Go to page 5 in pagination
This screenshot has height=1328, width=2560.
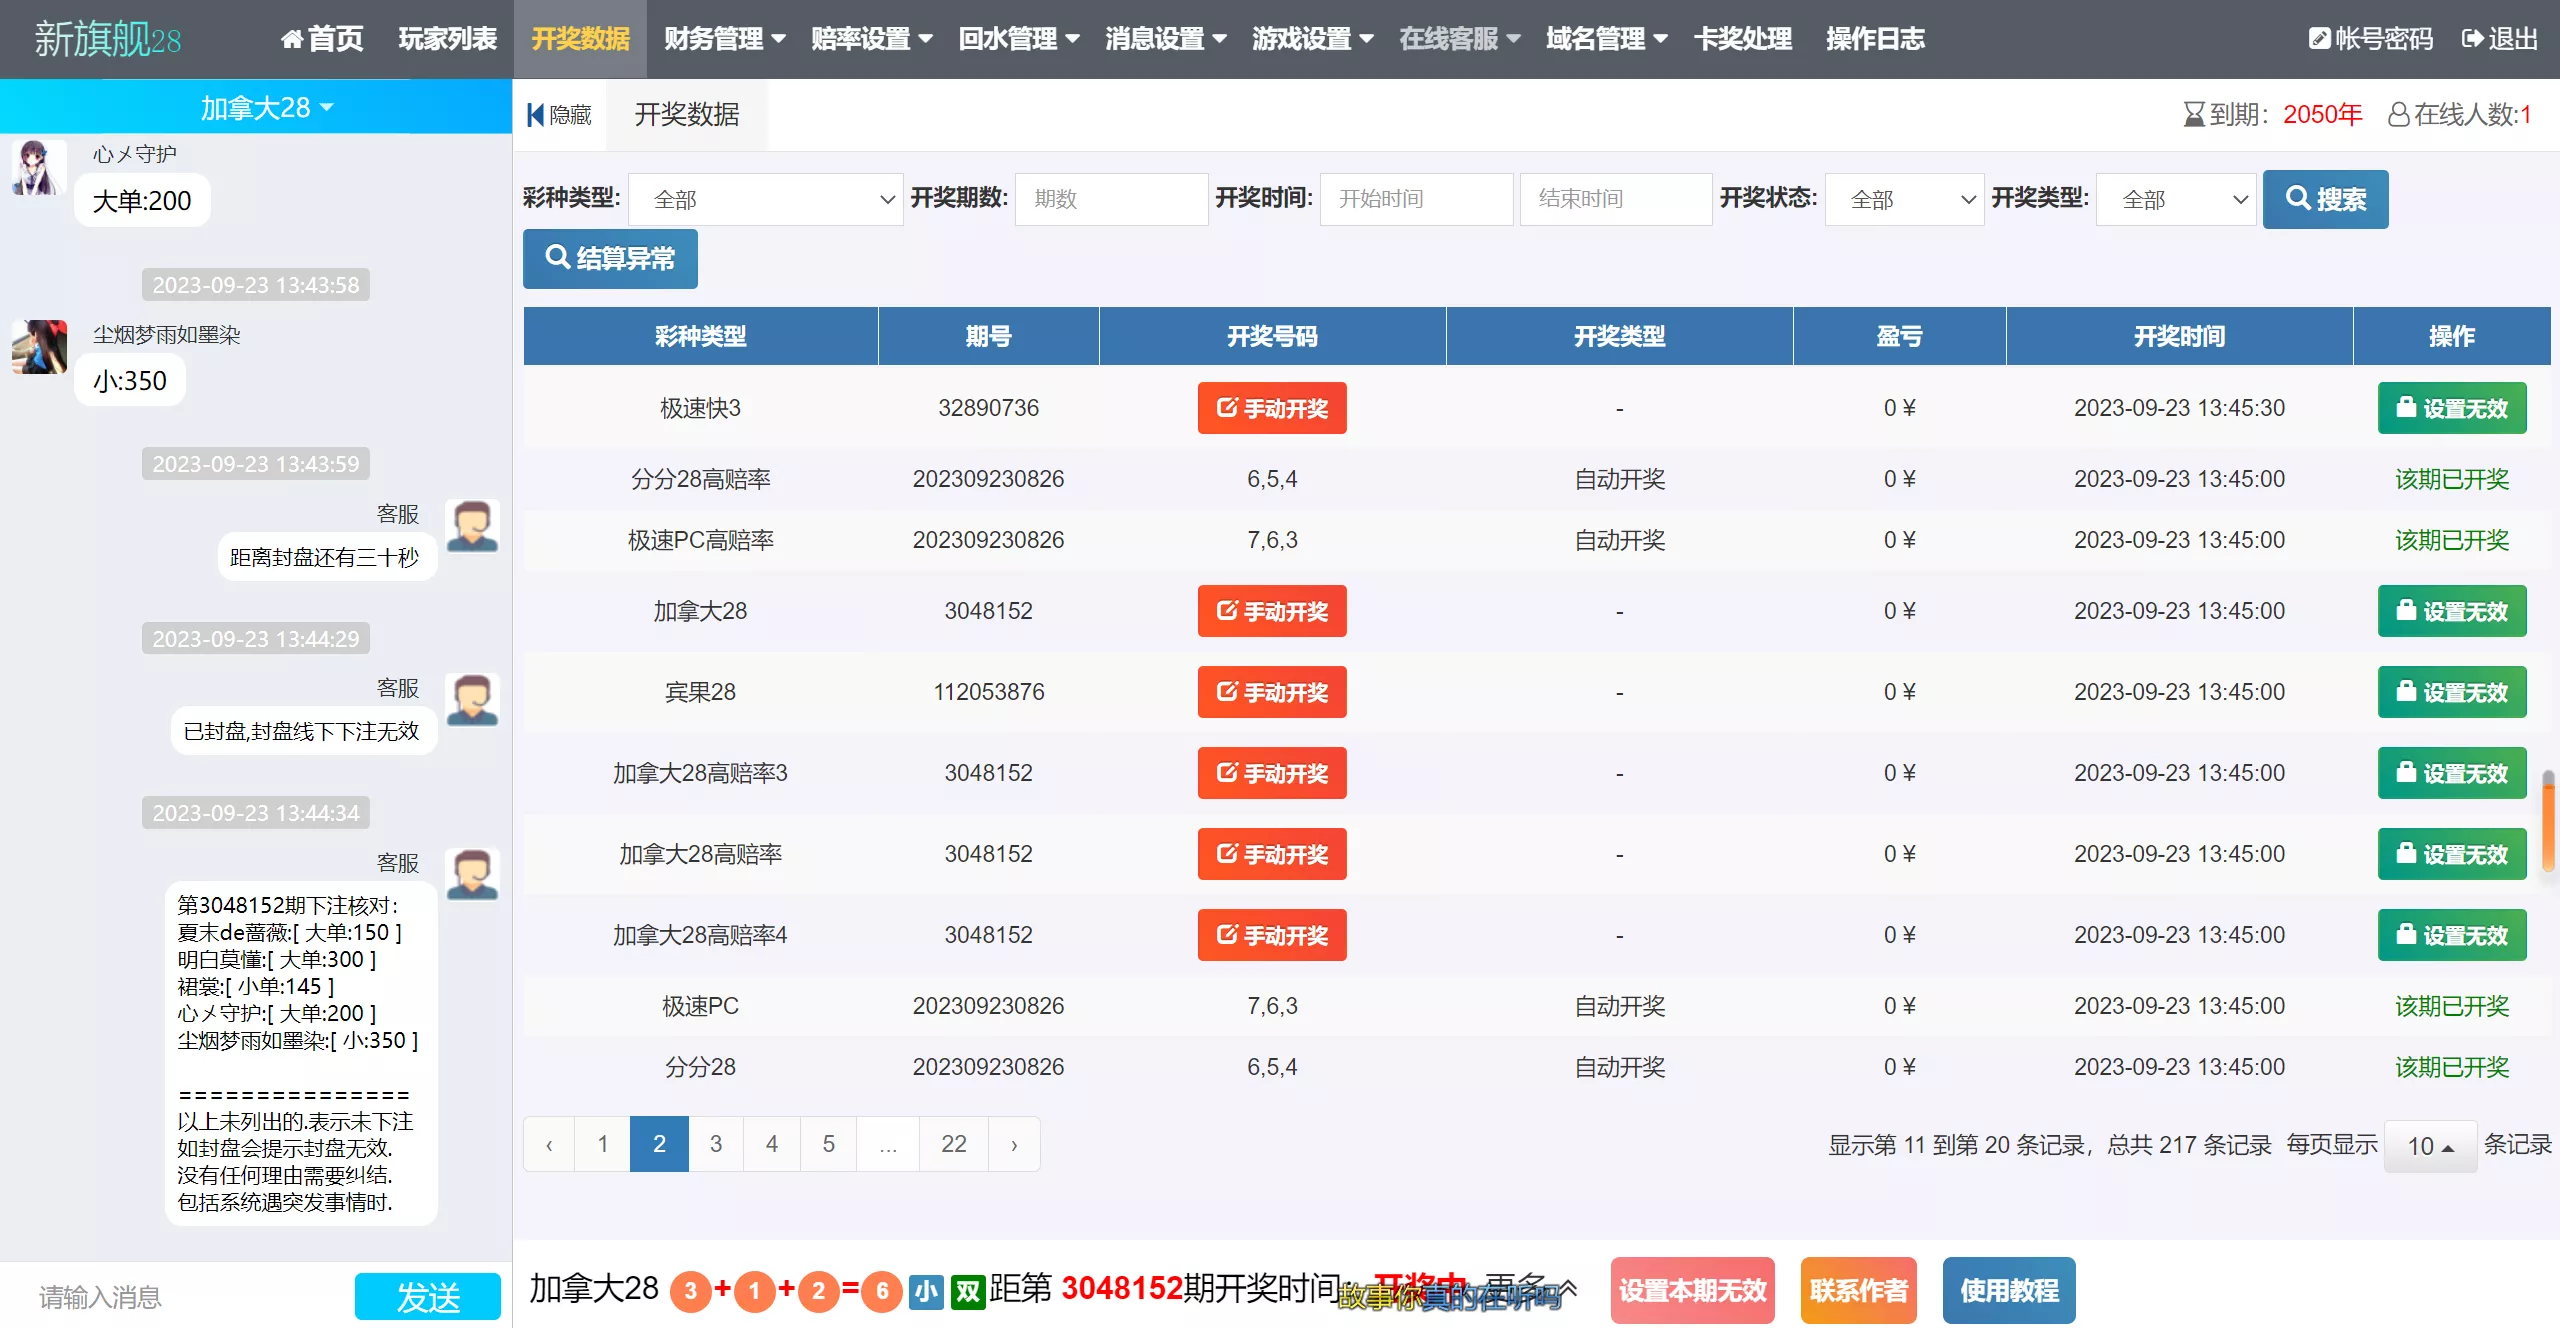point(828,1143)
